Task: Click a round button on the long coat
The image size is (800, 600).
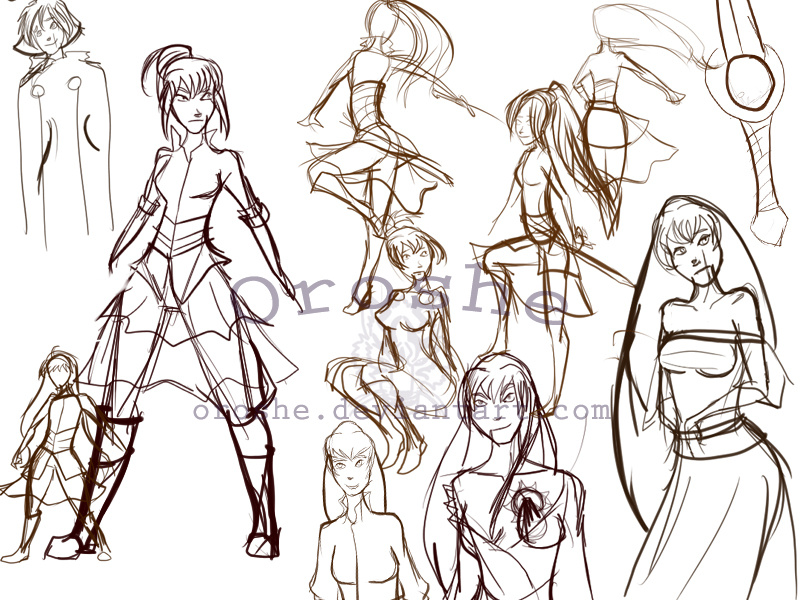Action: (x=37, y=92)
